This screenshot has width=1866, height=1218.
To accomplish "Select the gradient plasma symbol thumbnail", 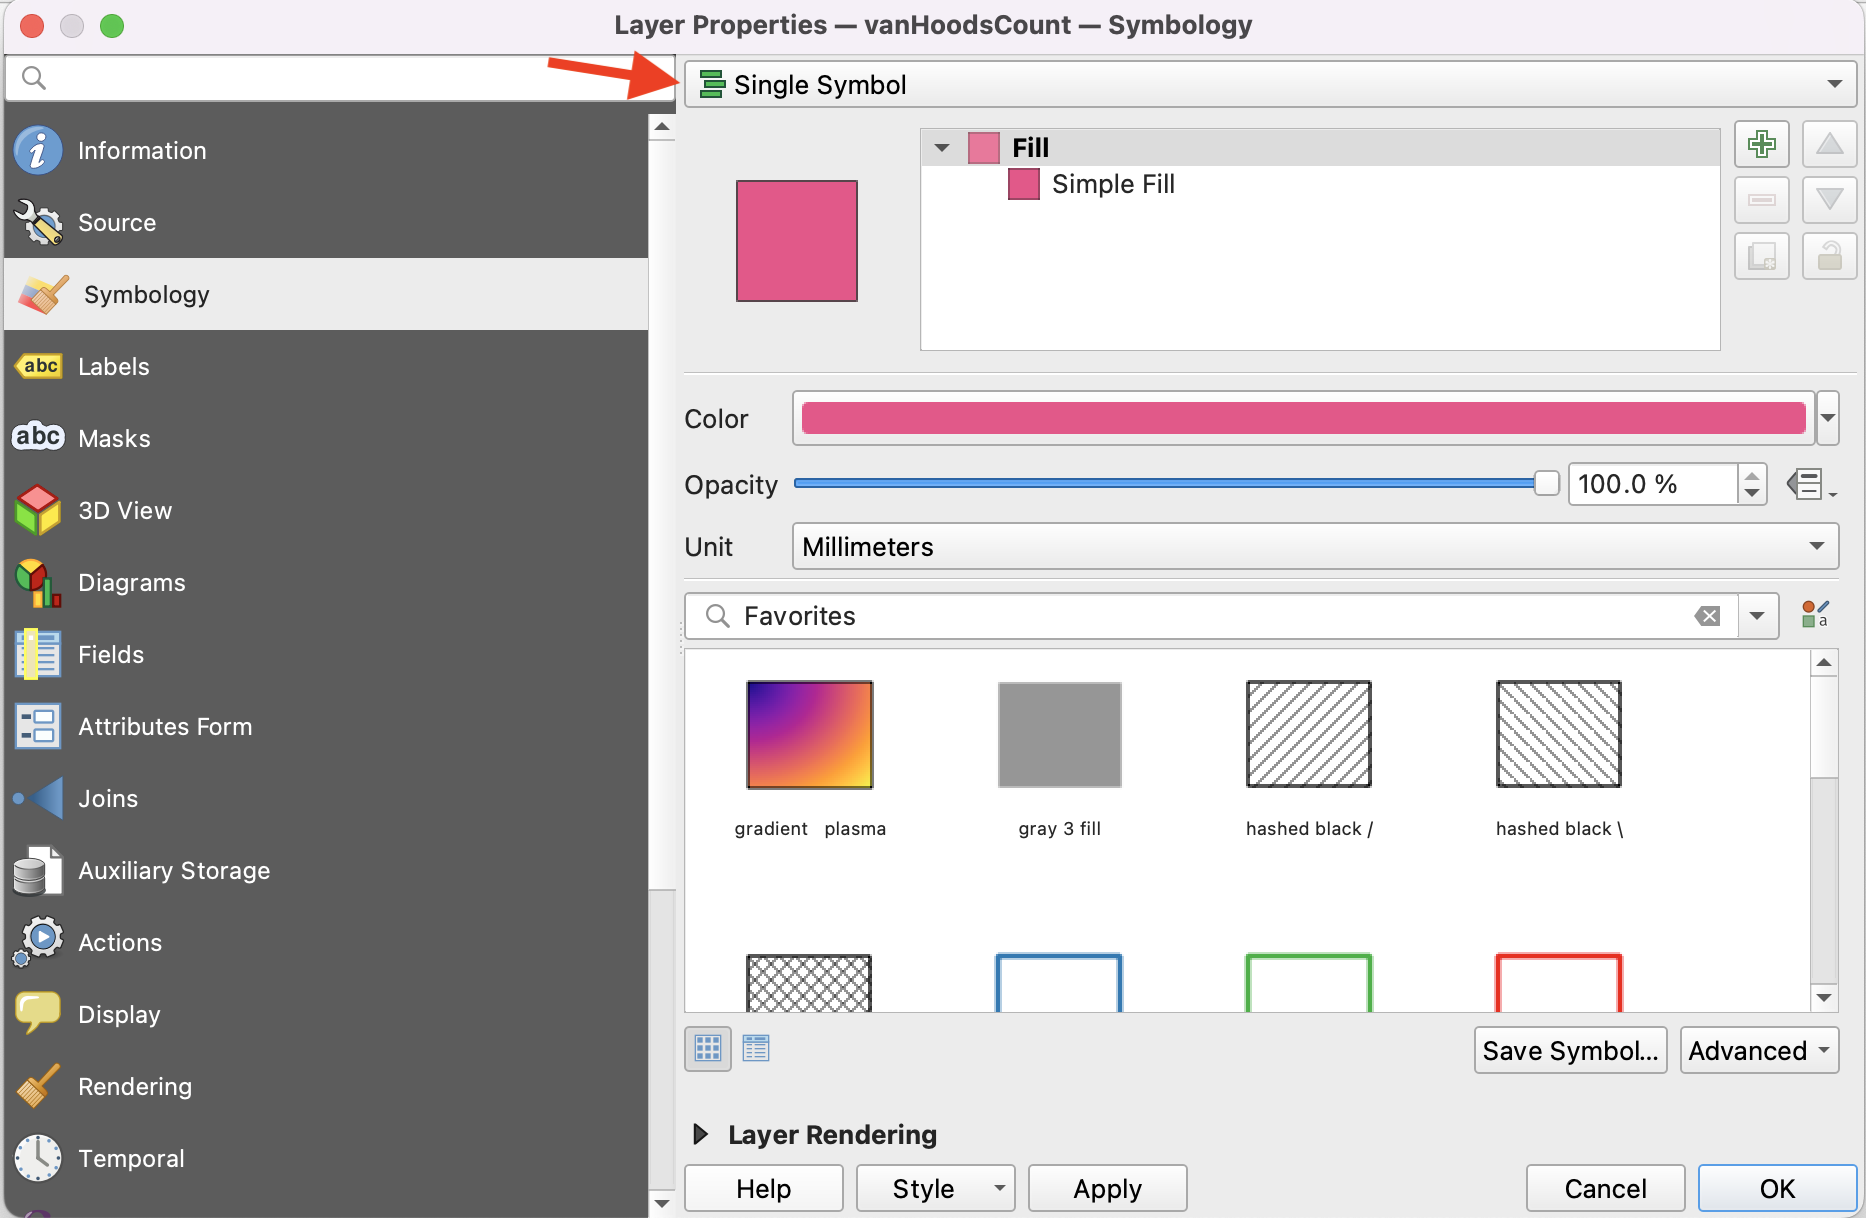I will click(809, 735).
